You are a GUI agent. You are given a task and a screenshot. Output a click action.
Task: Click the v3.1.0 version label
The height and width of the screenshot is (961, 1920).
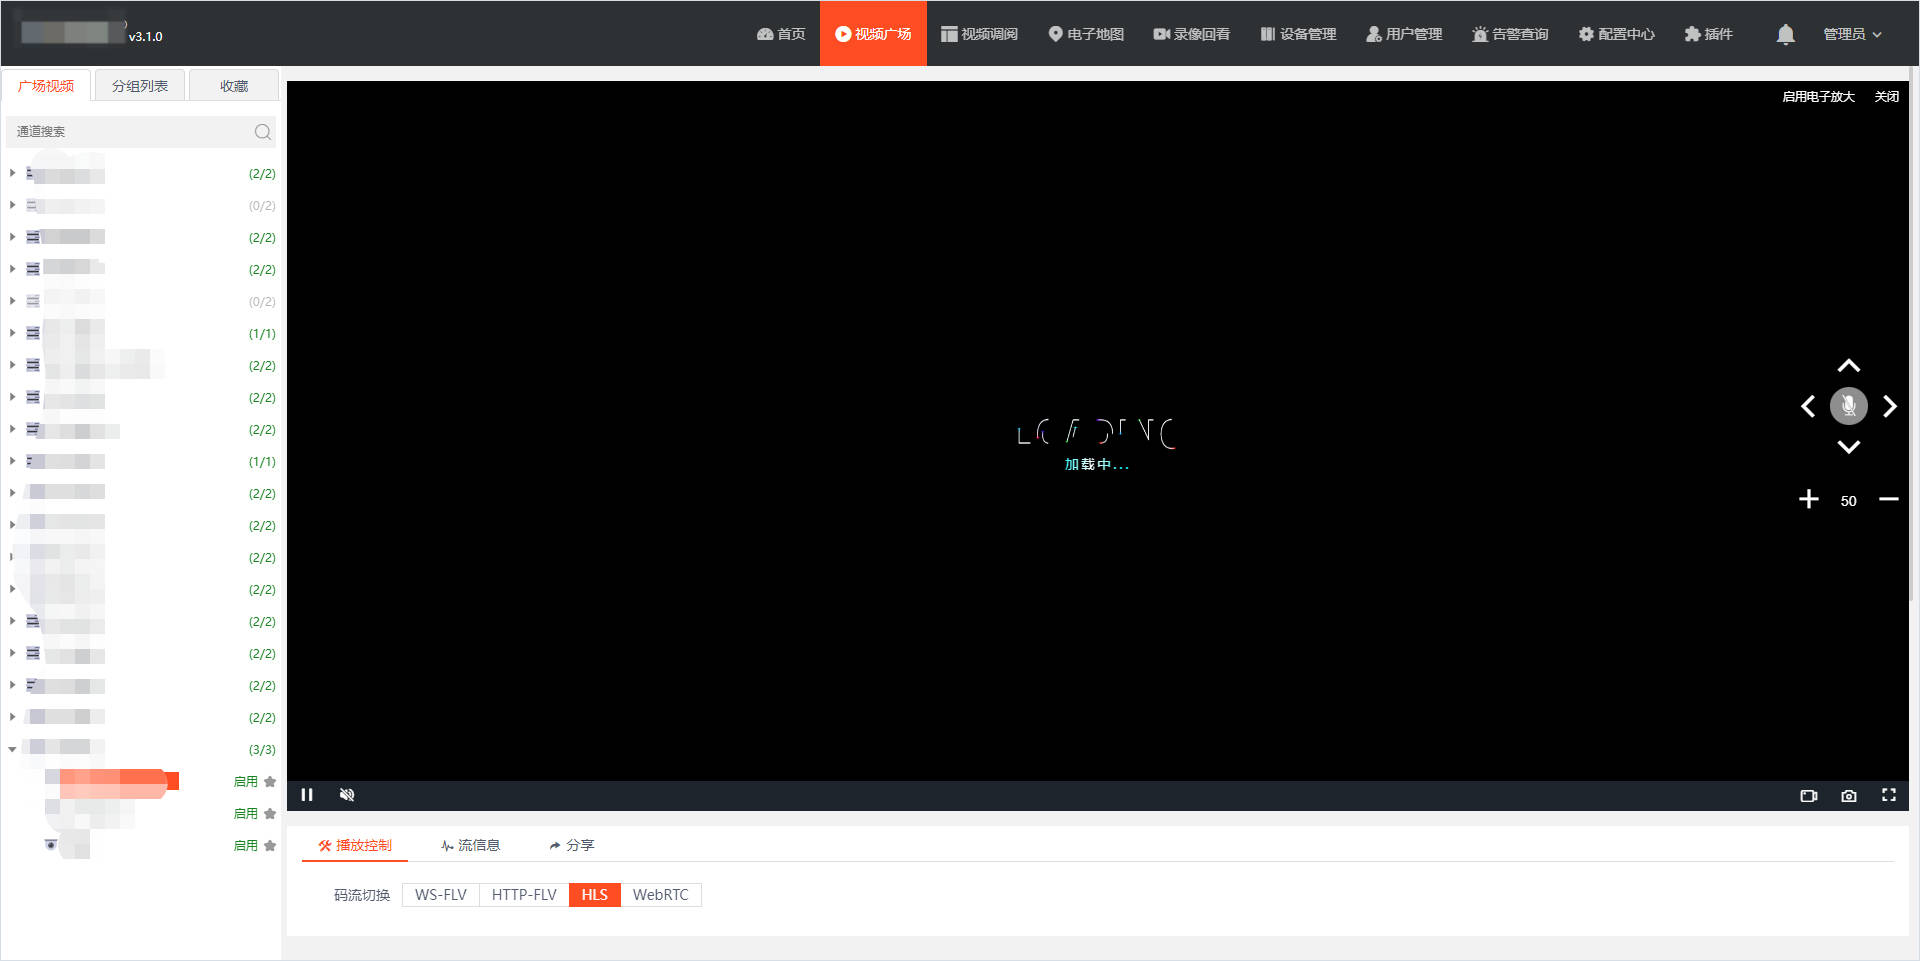(145, 37)
